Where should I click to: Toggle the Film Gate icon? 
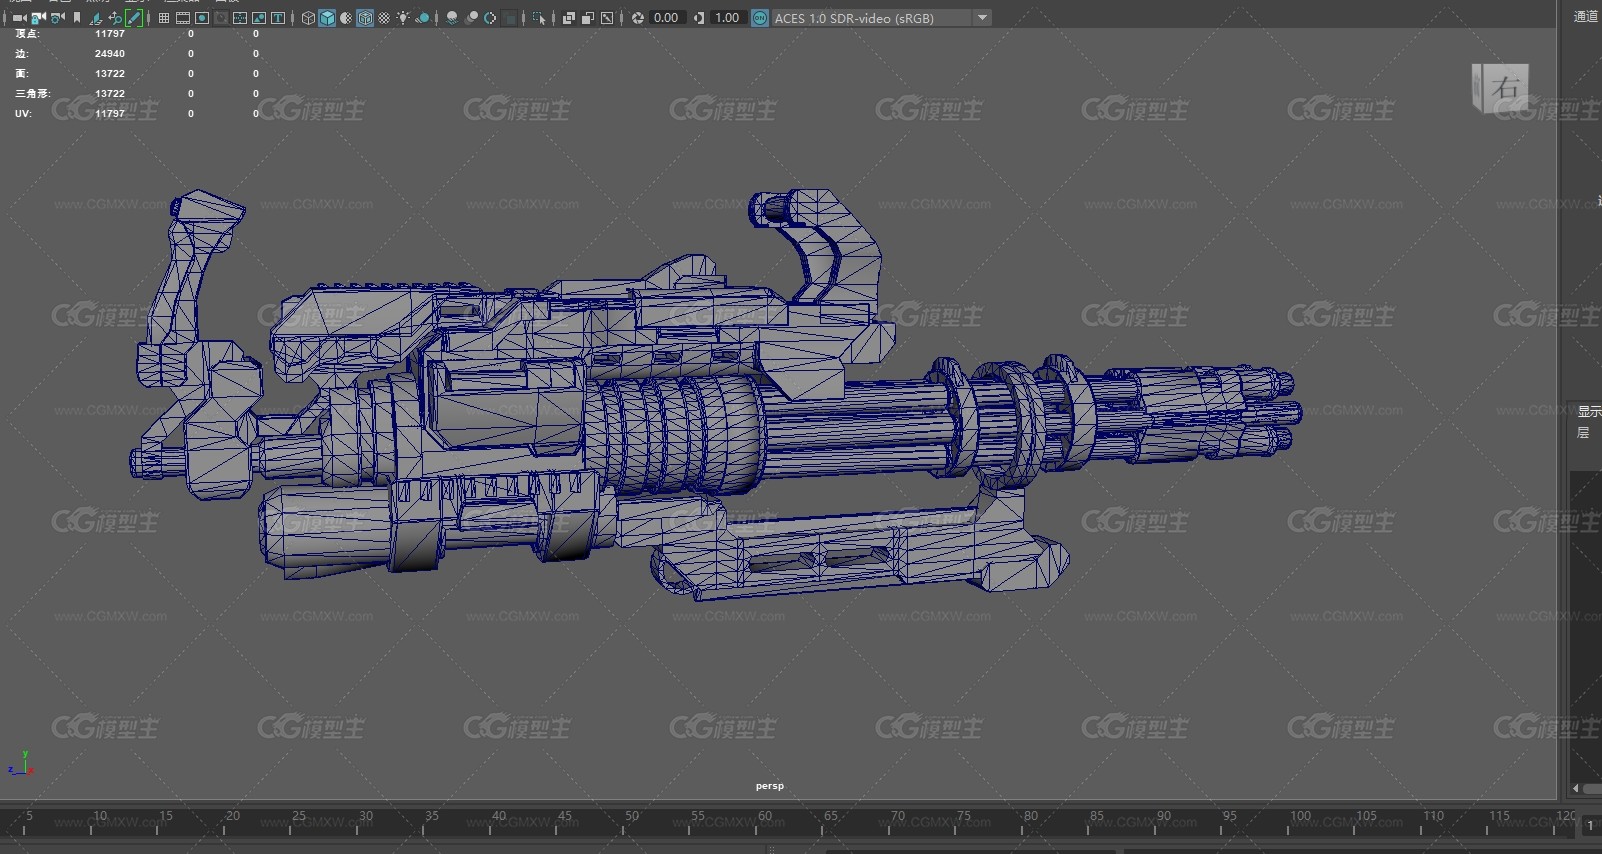point(183,18)
